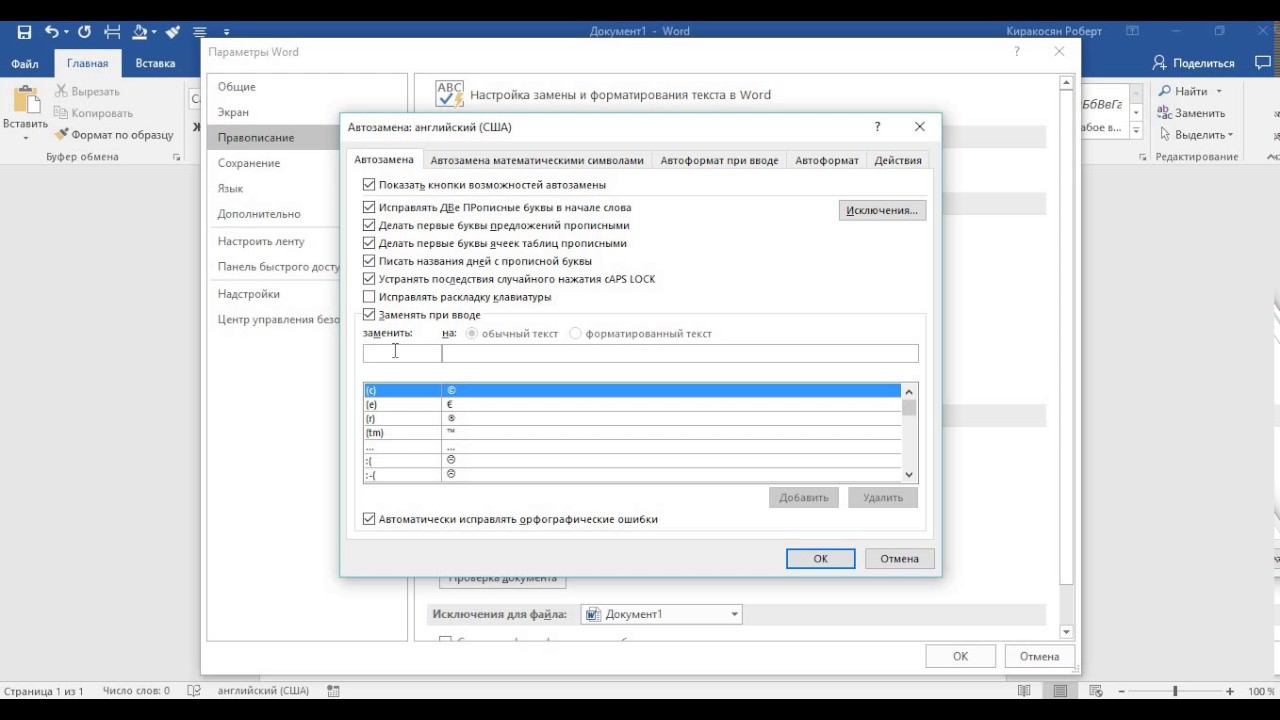Click the Исключения... button

pos(882,210)
